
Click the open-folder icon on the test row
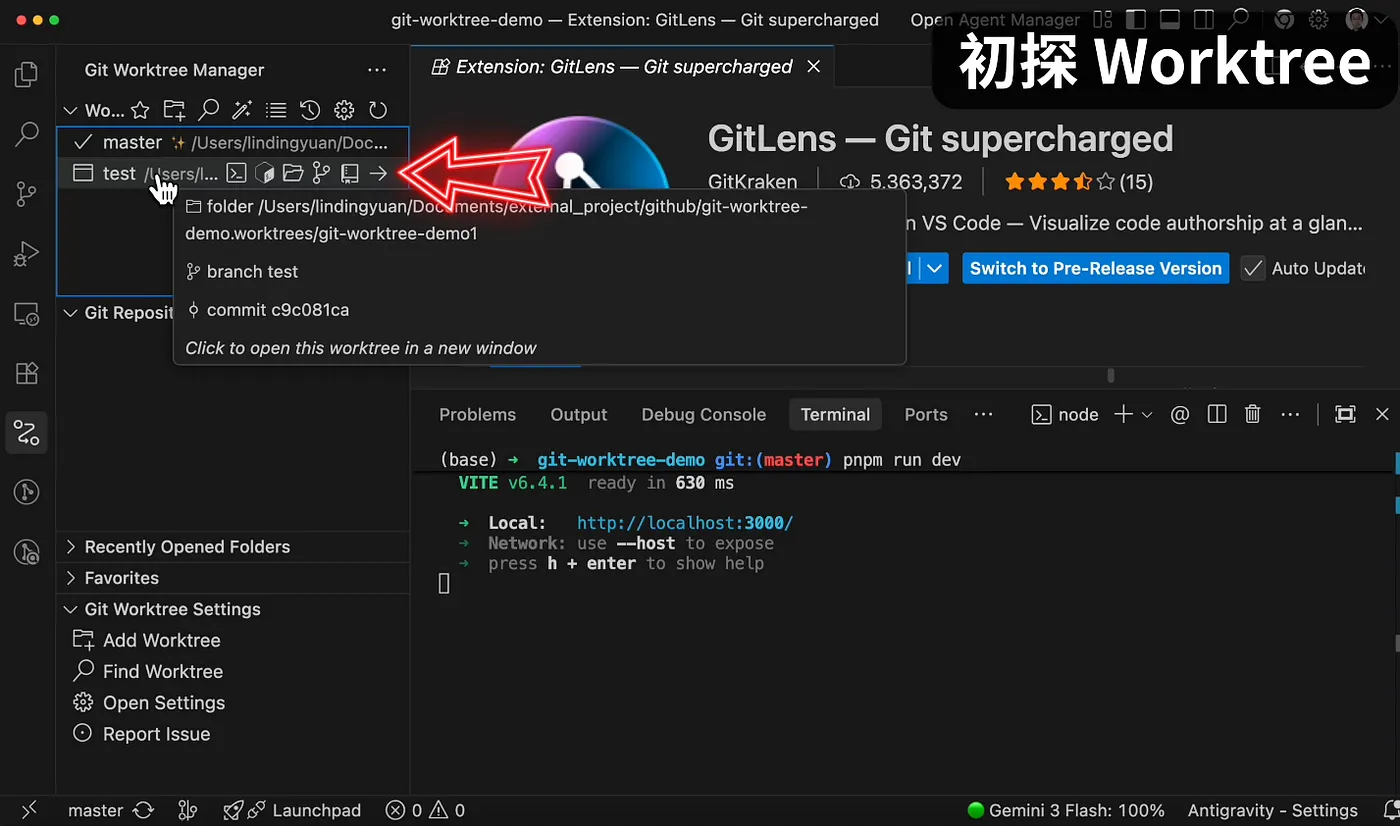(x=293, y=174)
